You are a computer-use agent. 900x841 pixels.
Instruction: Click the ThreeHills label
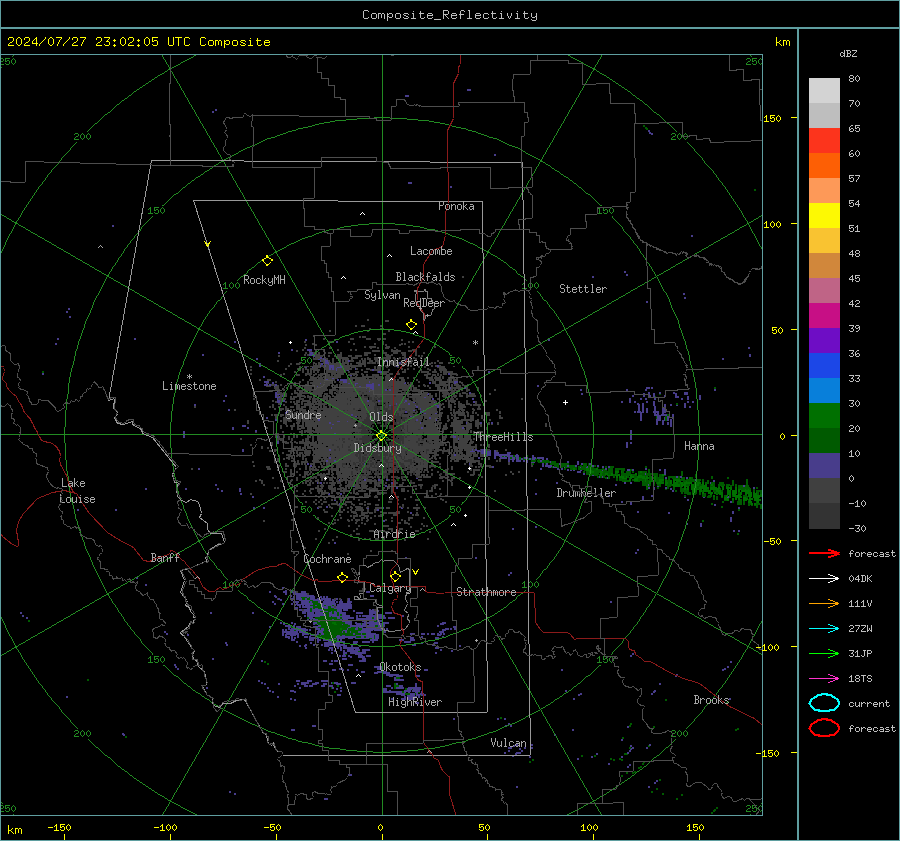point(503,437)
